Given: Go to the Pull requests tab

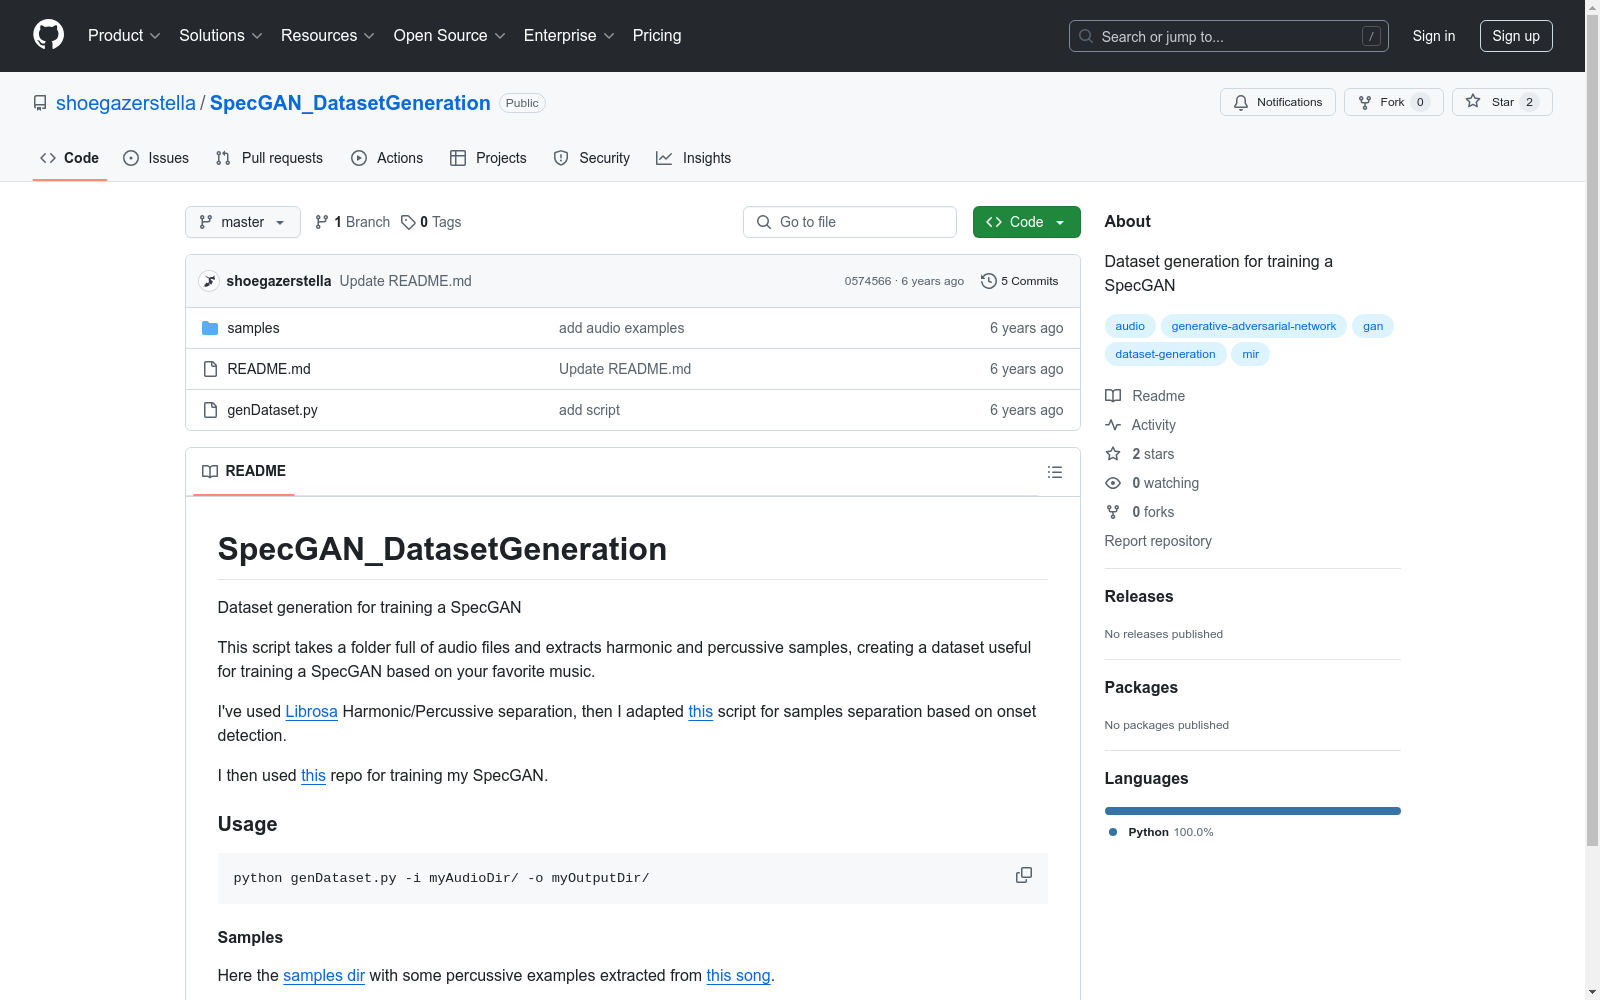Looking at the screenshot, I should click(269, 158).
